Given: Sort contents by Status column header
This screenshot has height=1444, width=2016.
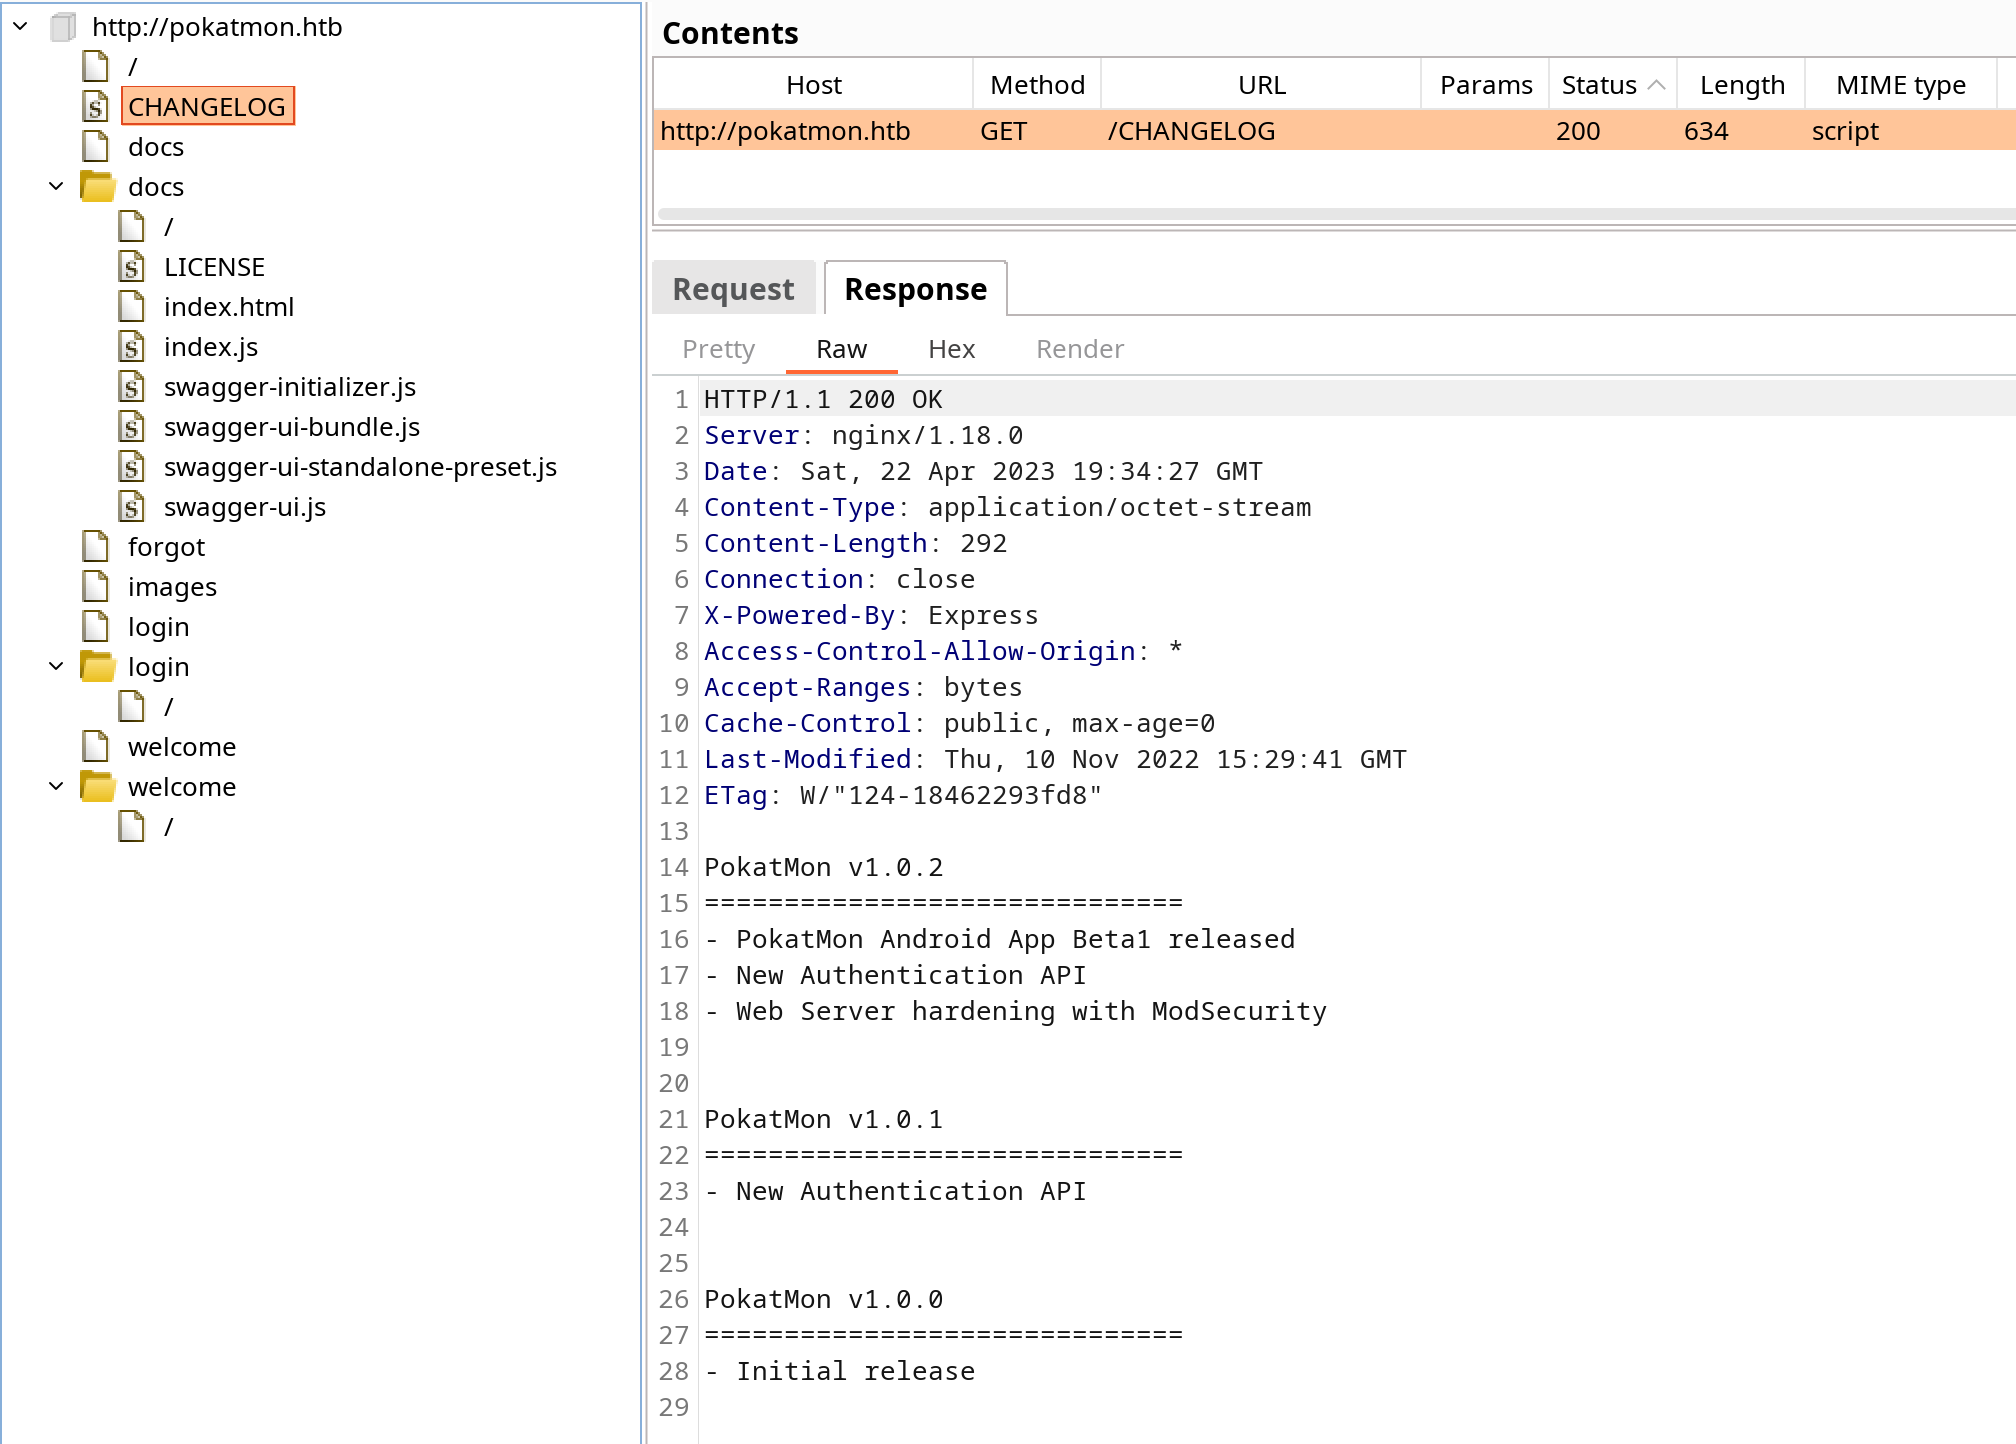Looking at the screenshot, I should 1612,85.
